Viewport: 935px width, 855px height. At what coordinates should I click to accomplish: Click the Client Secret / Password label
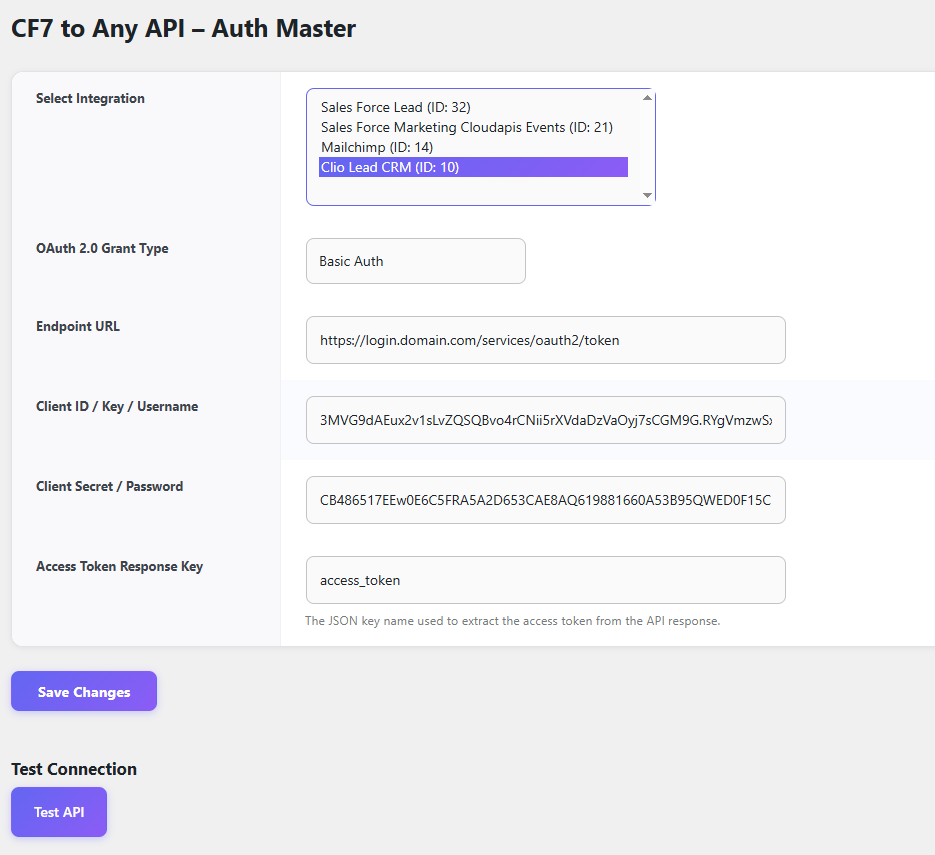[x=109, y=486]
